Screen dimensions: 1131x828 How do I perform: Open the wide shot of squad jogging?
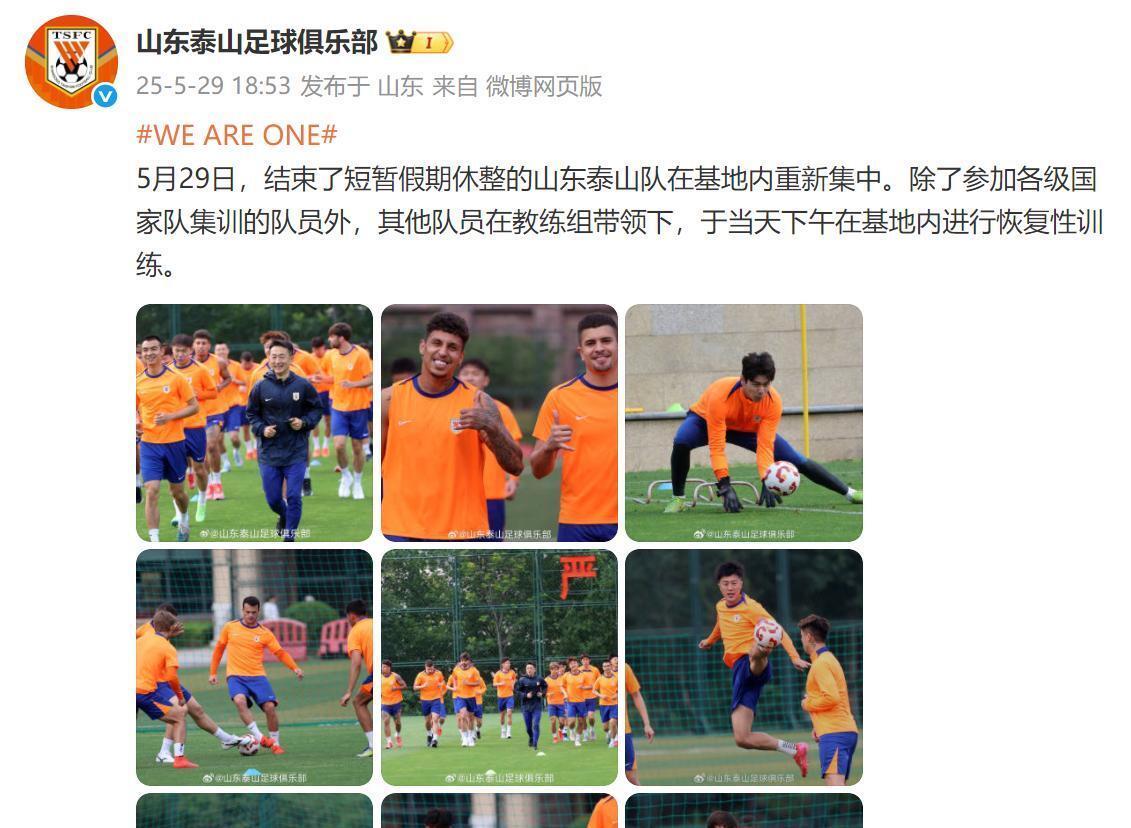pyautogui.click(x=499, y=667)
